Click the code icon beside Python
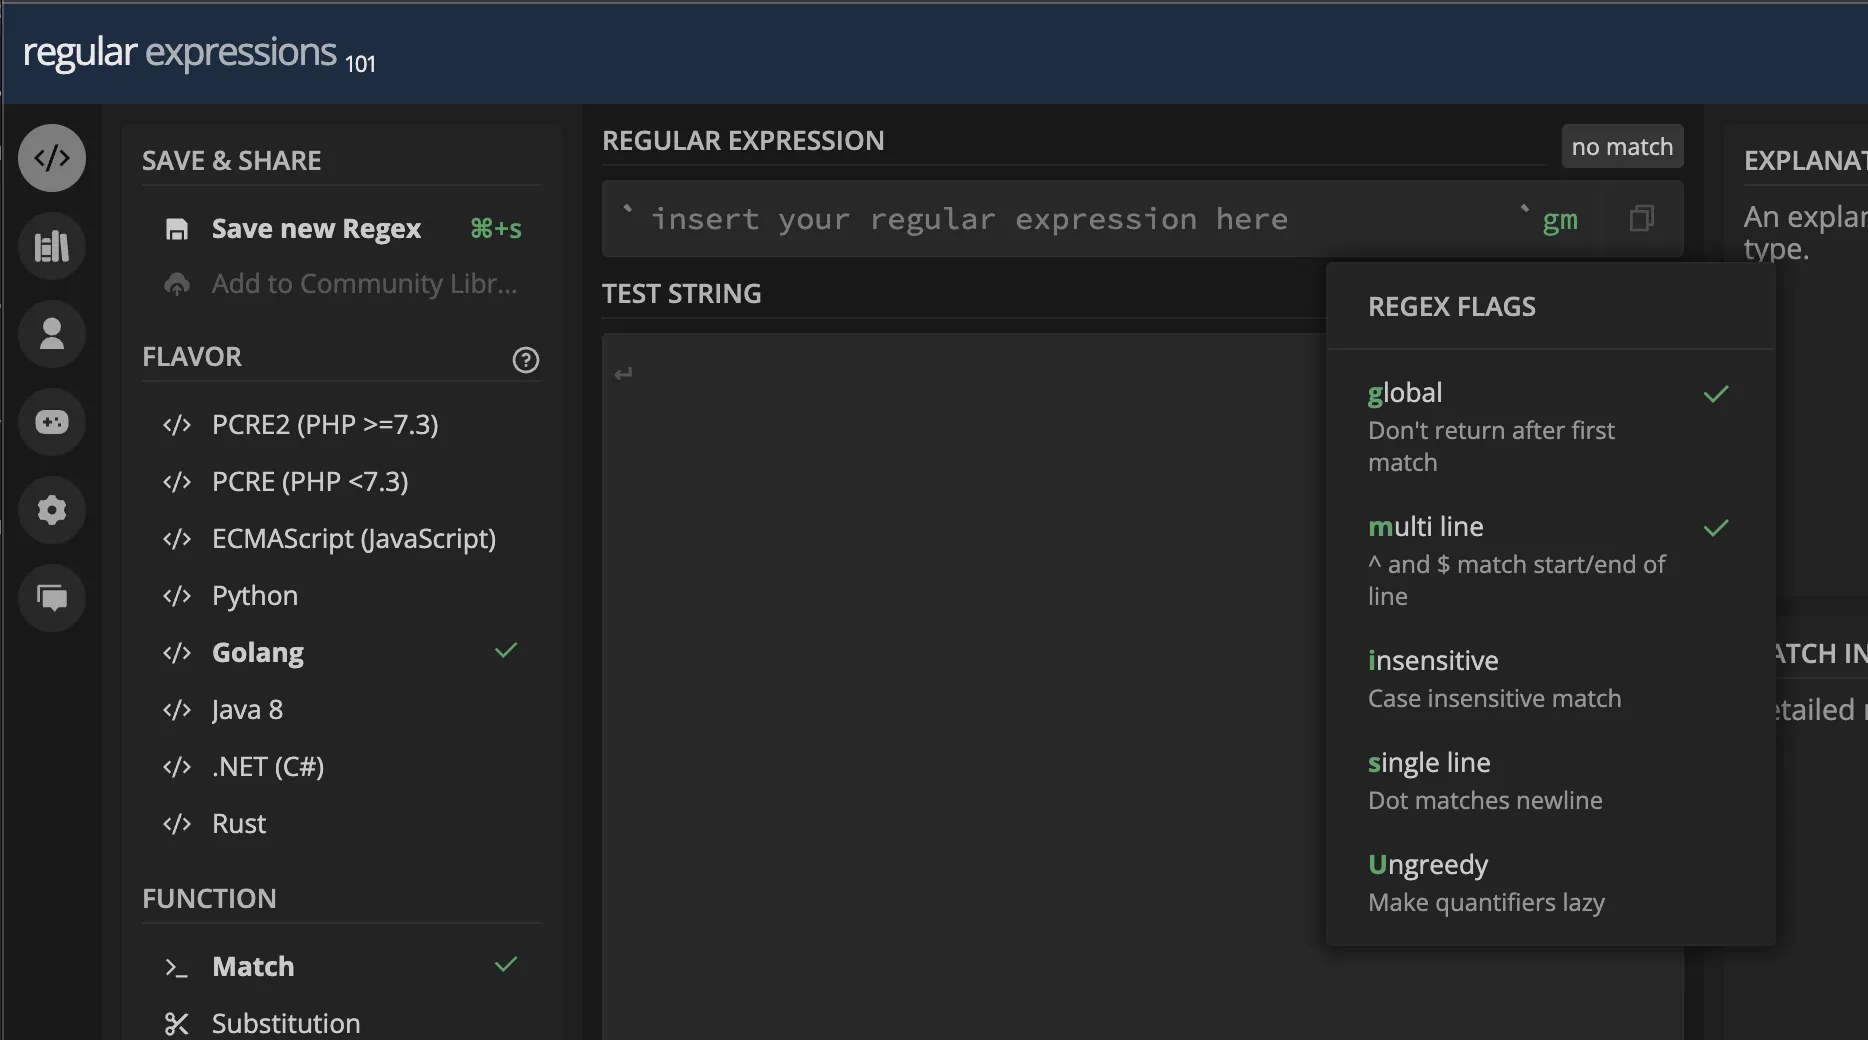This screenshot has height=1040, width=1868. coord(177,596)
